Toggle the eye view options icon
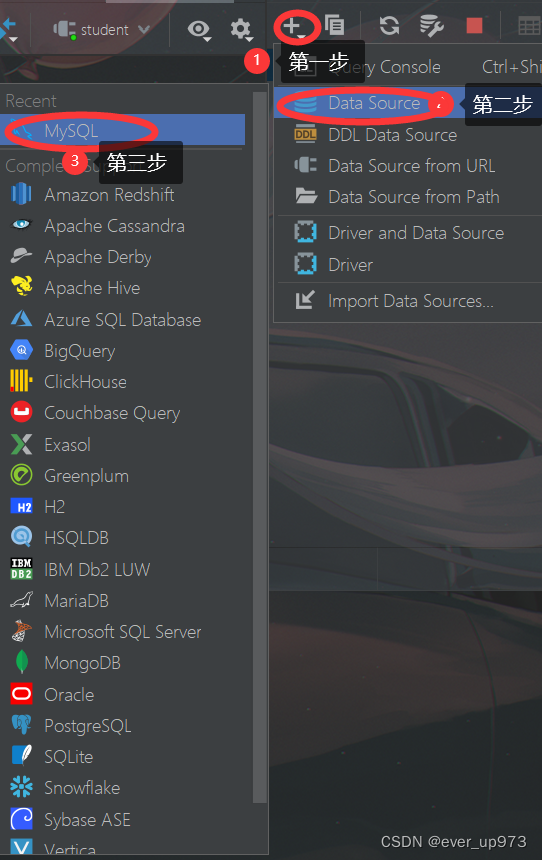 tap(200, 30)
